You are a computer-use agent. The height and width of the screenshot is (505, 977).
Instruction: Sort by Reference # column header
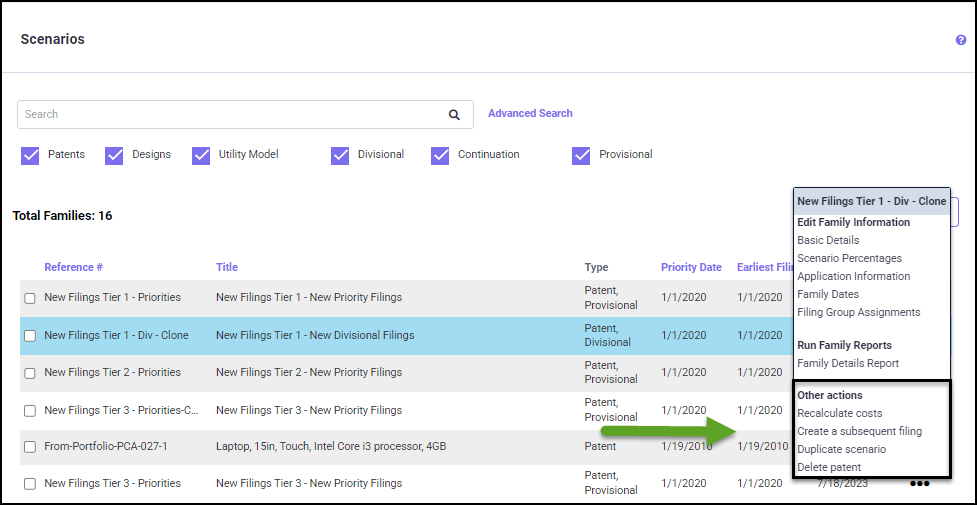(x=73, y=268)
